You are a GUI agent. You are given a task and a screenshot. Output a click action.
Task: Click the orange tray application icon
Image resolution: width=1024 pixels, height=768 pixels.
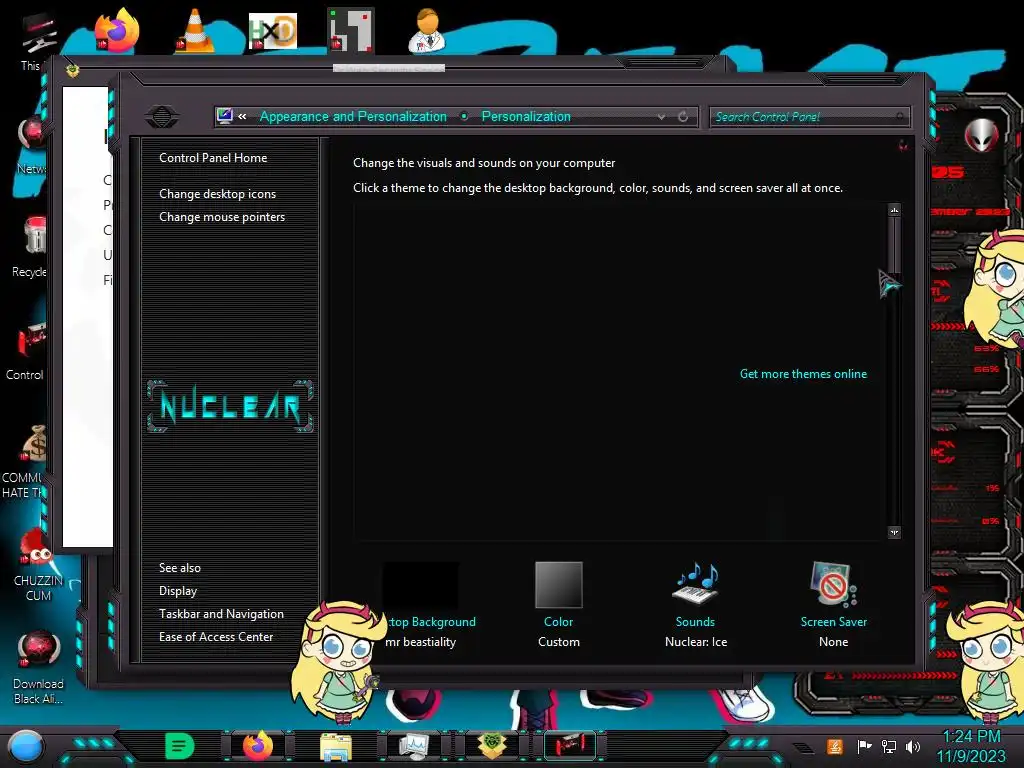coord(835,746)
